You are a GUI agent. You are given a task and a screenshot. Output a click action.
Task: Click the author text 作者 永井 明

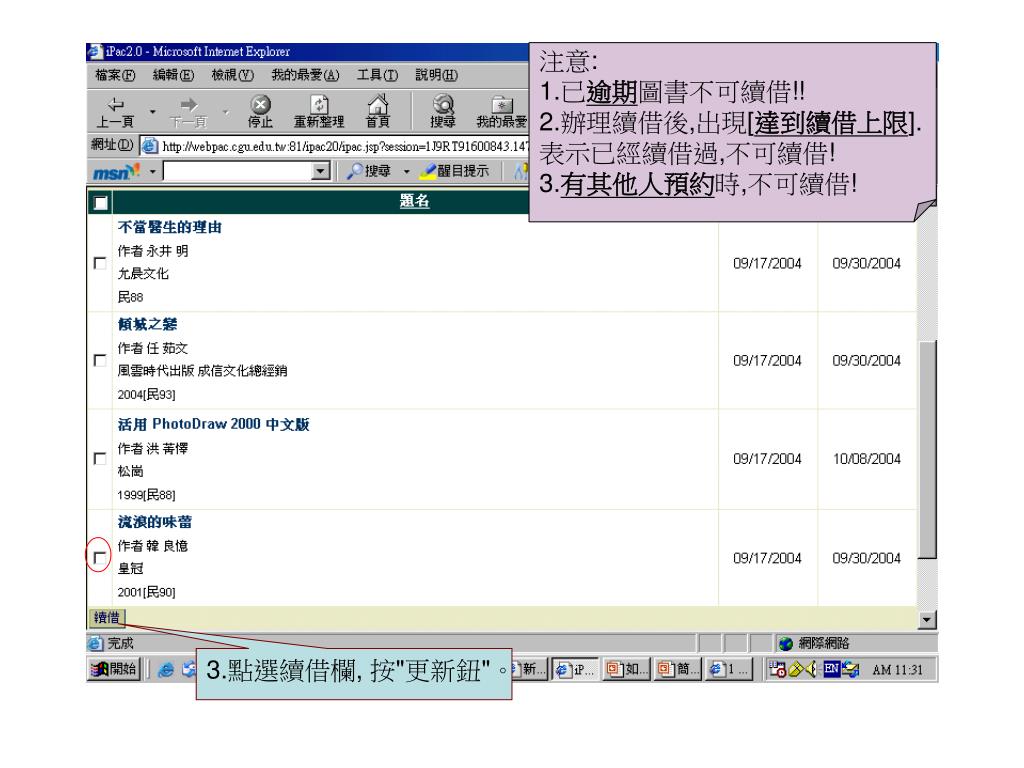click(153, 251)
